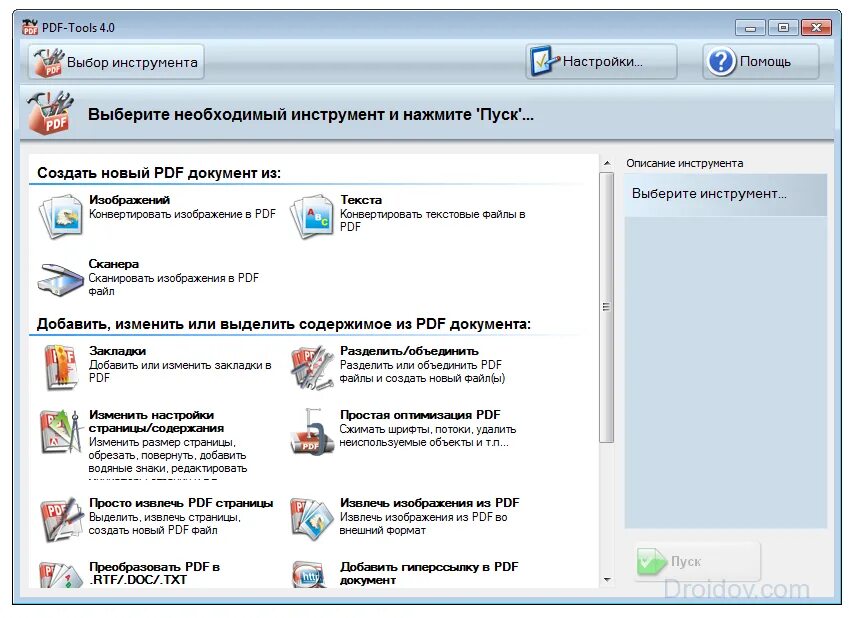Click the green checkmark on Пуск
The width and height of the screenshot is (849, 618).
click(x=651, y=561)
